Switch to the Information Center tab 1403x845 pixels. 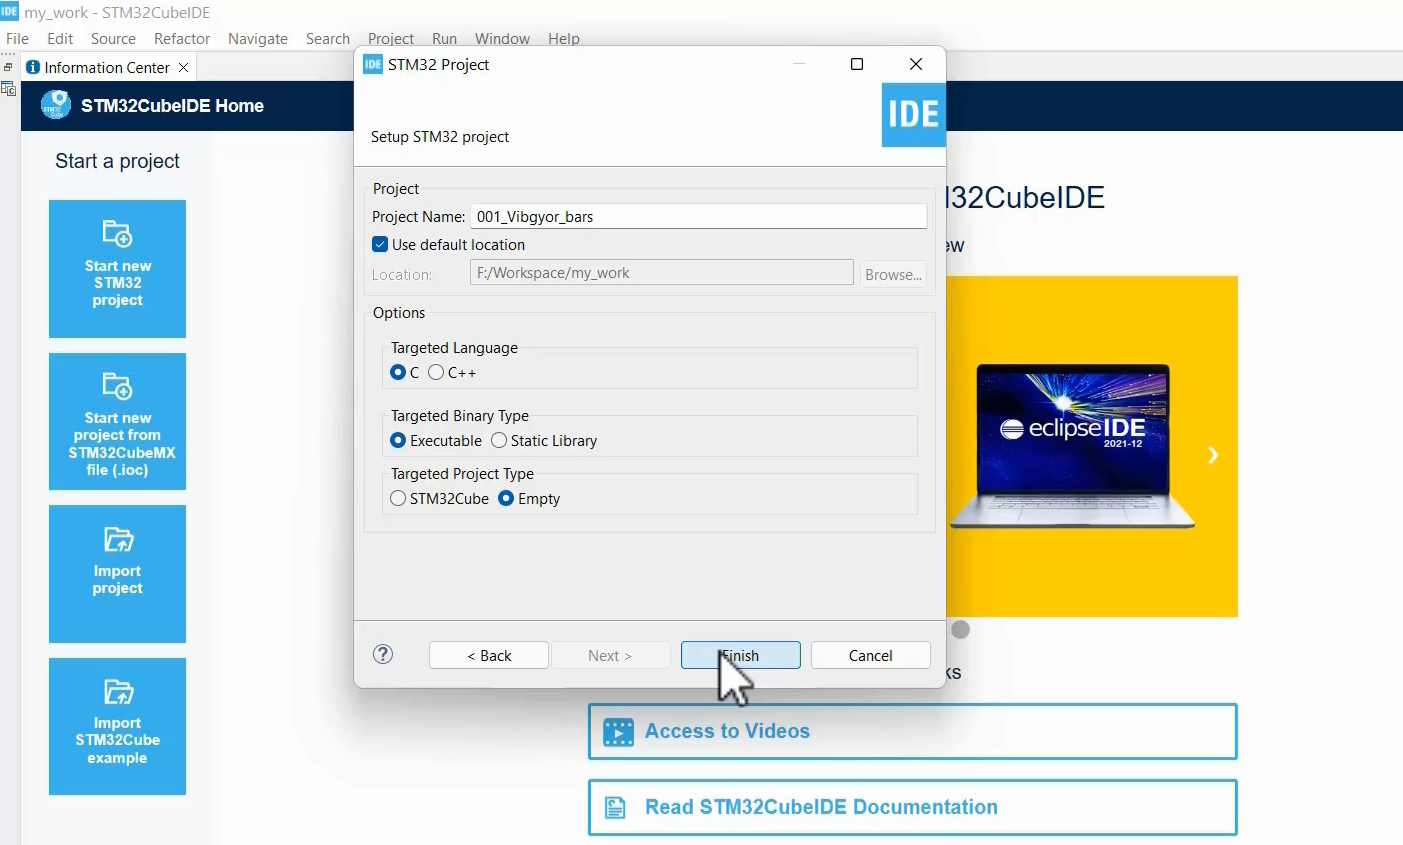(x=107, y=67)
